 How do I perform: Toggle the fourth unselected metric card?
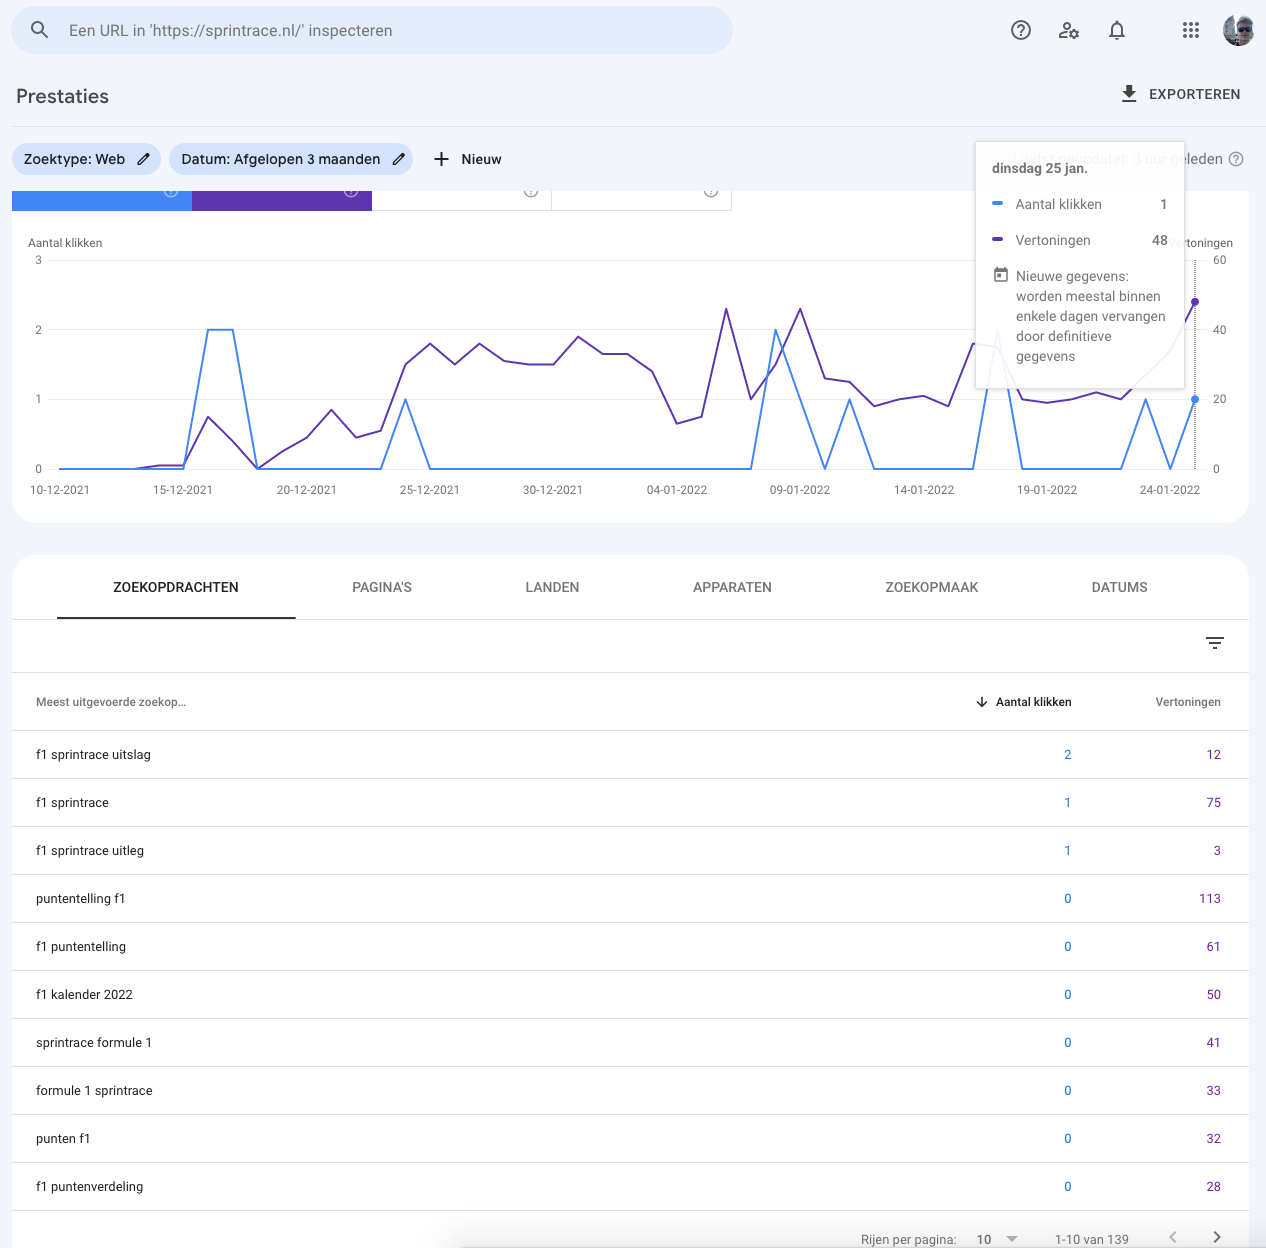pos(642,200)
